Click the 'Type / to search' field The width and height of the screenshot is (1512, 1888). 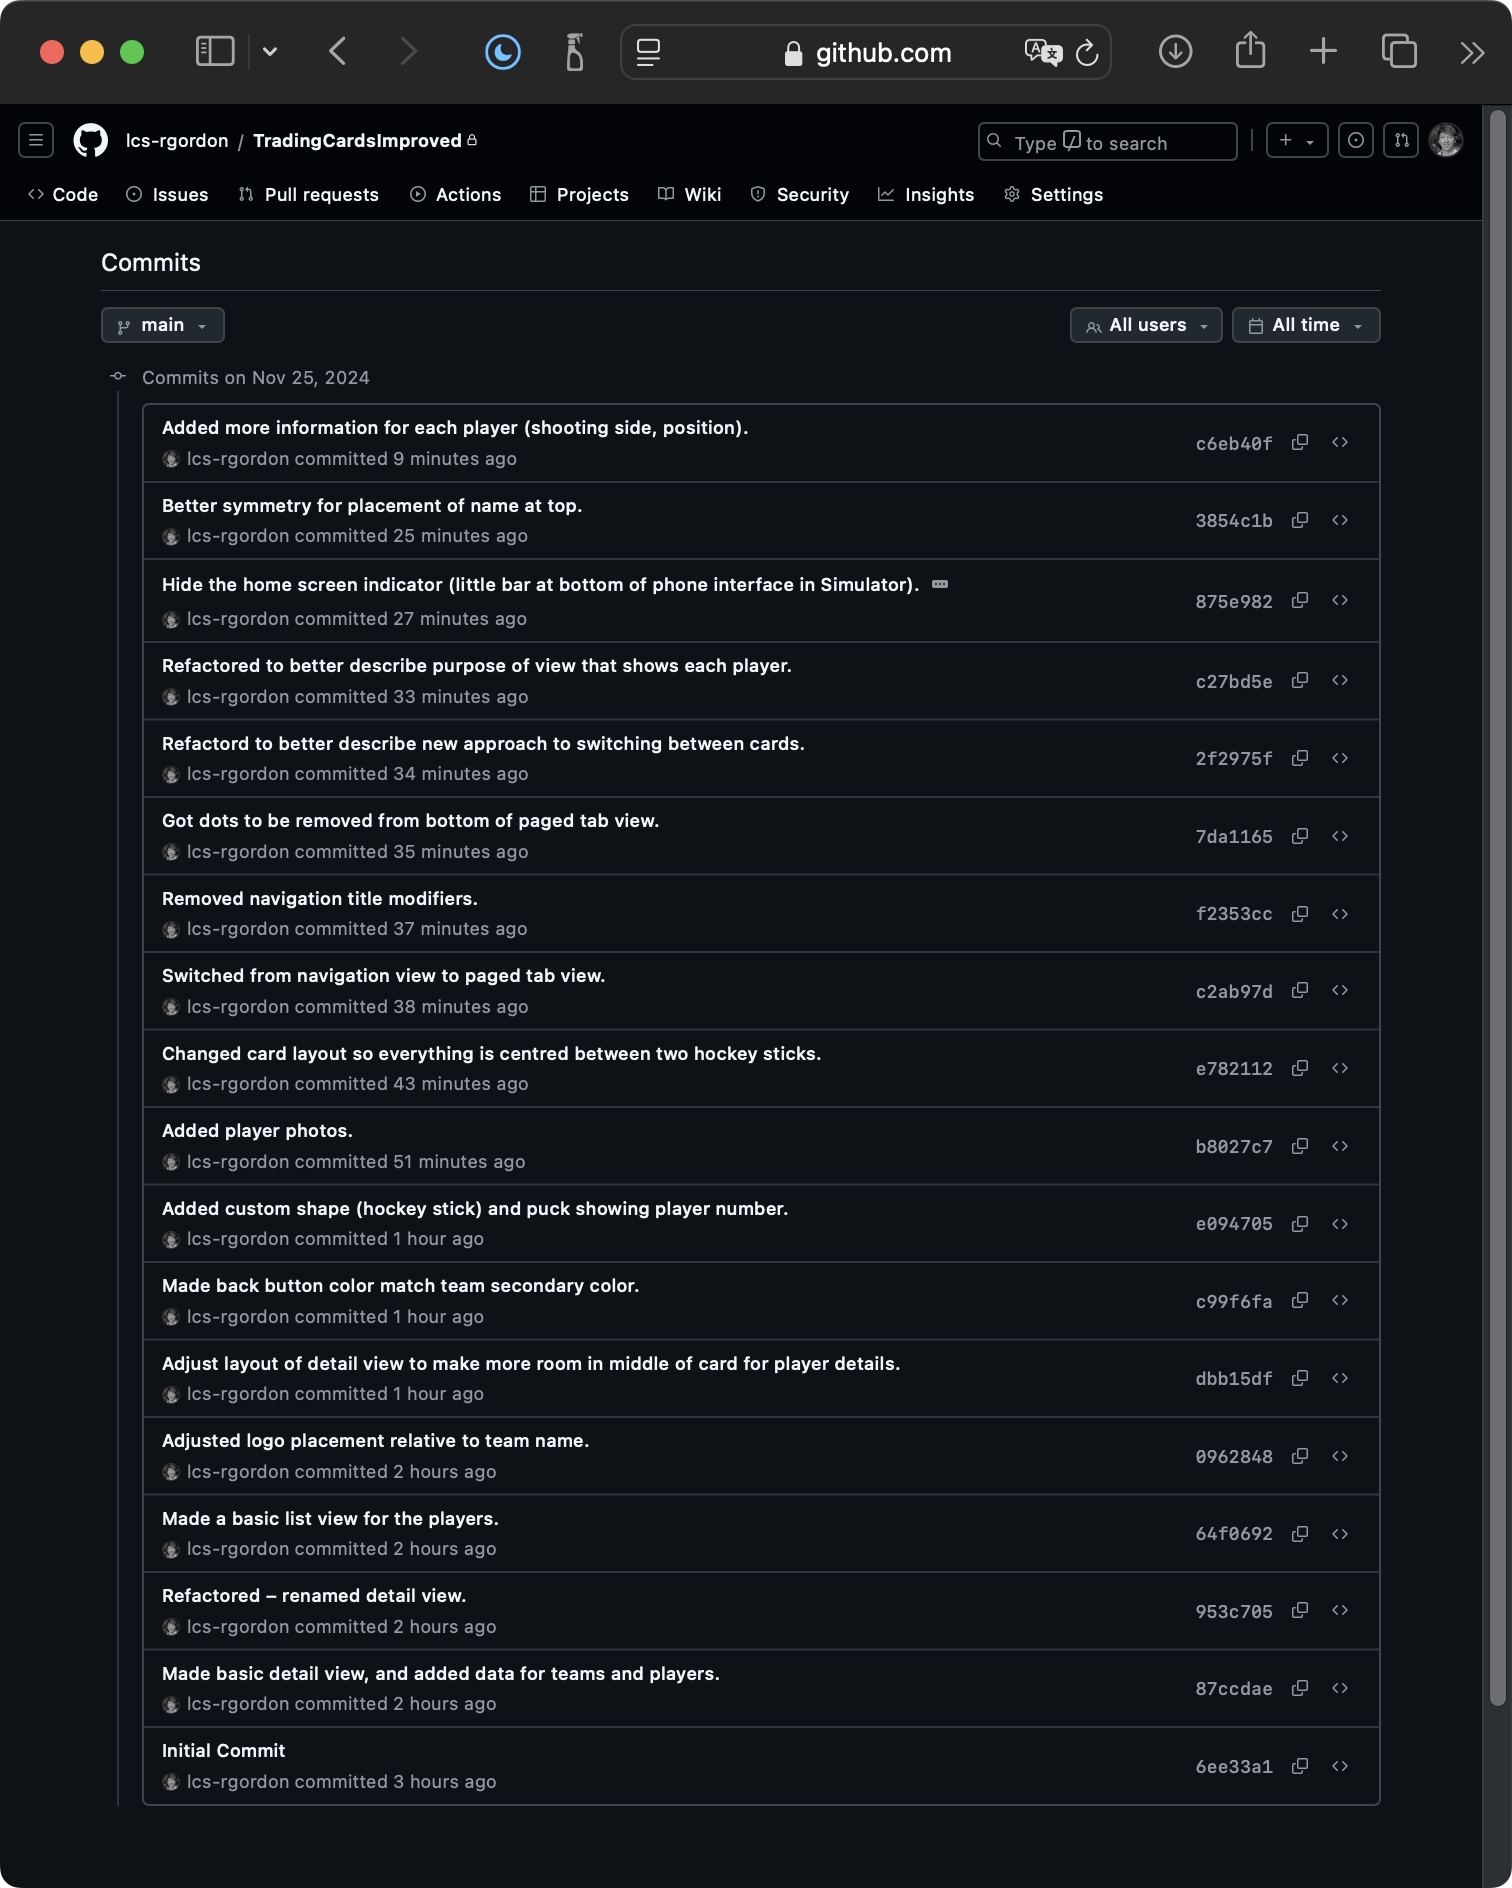(1106, 142)
